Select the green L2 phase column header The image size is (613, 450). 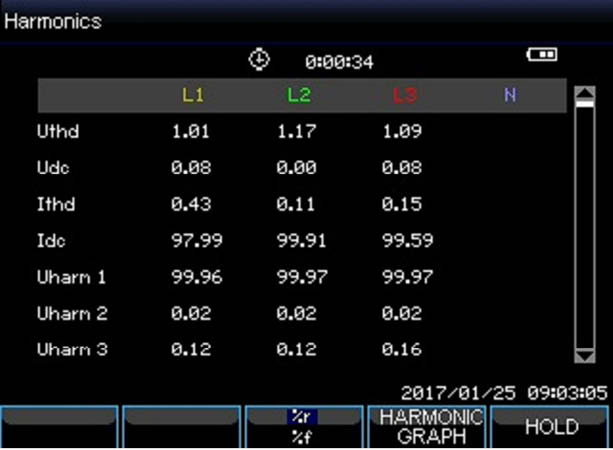point(298,95)
